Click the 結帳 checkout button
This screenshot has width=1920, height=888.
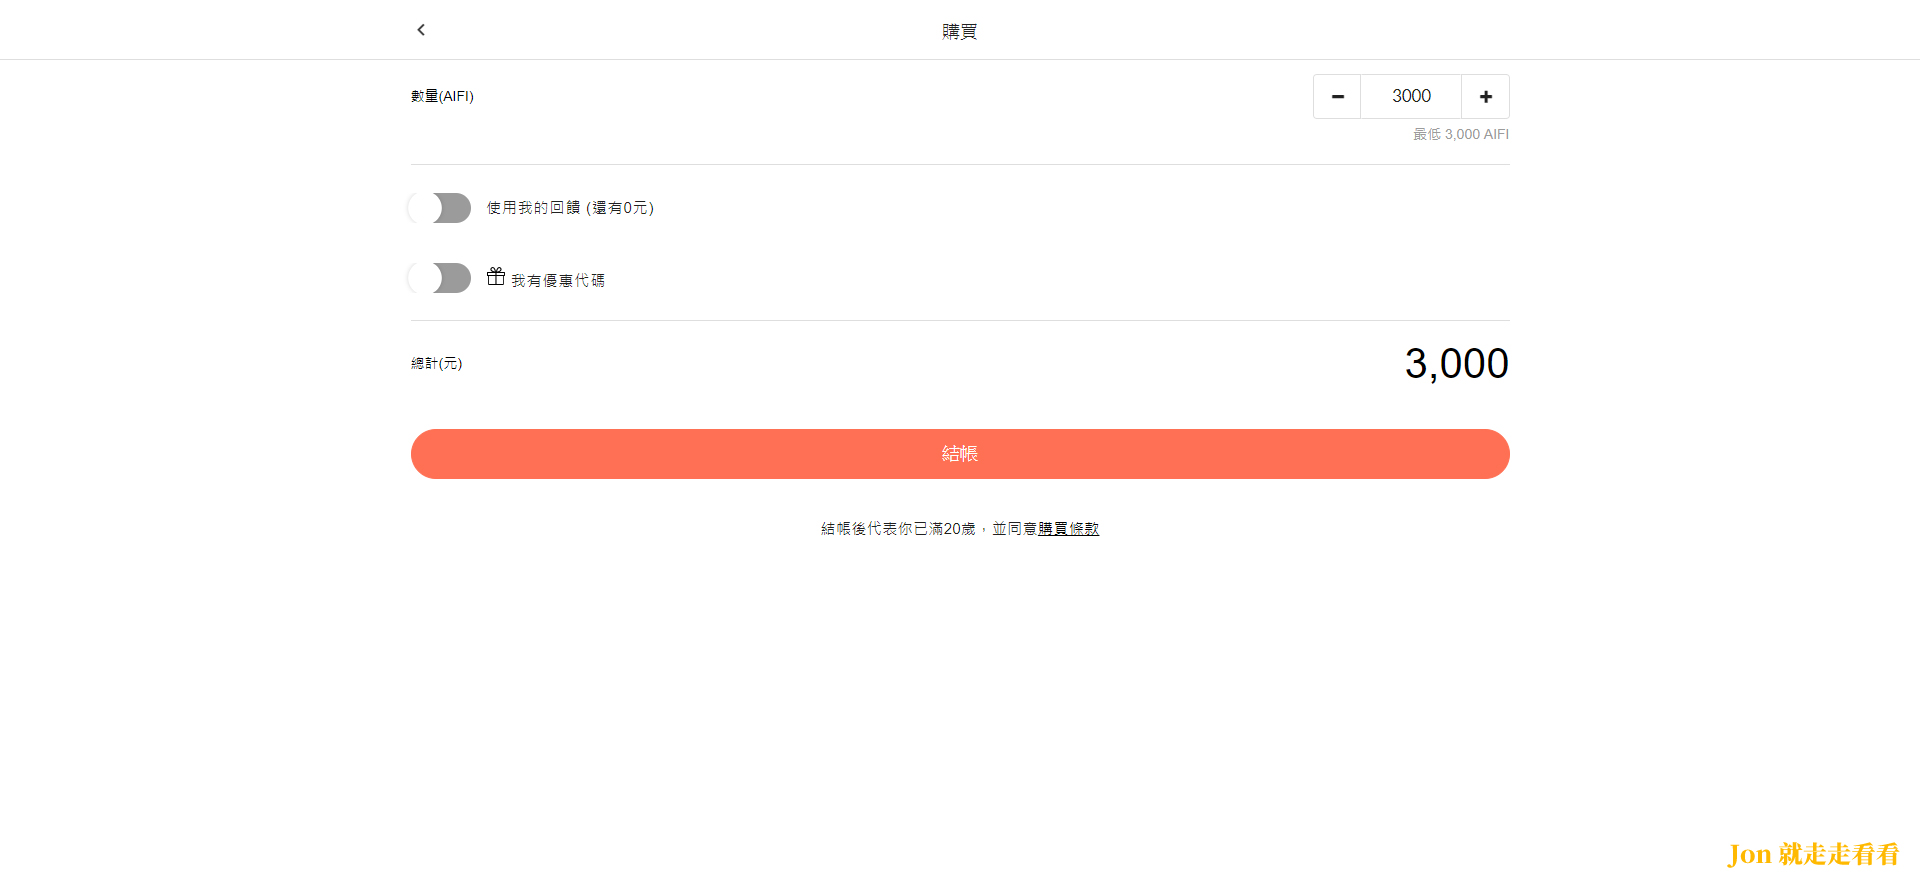[960, 454]
